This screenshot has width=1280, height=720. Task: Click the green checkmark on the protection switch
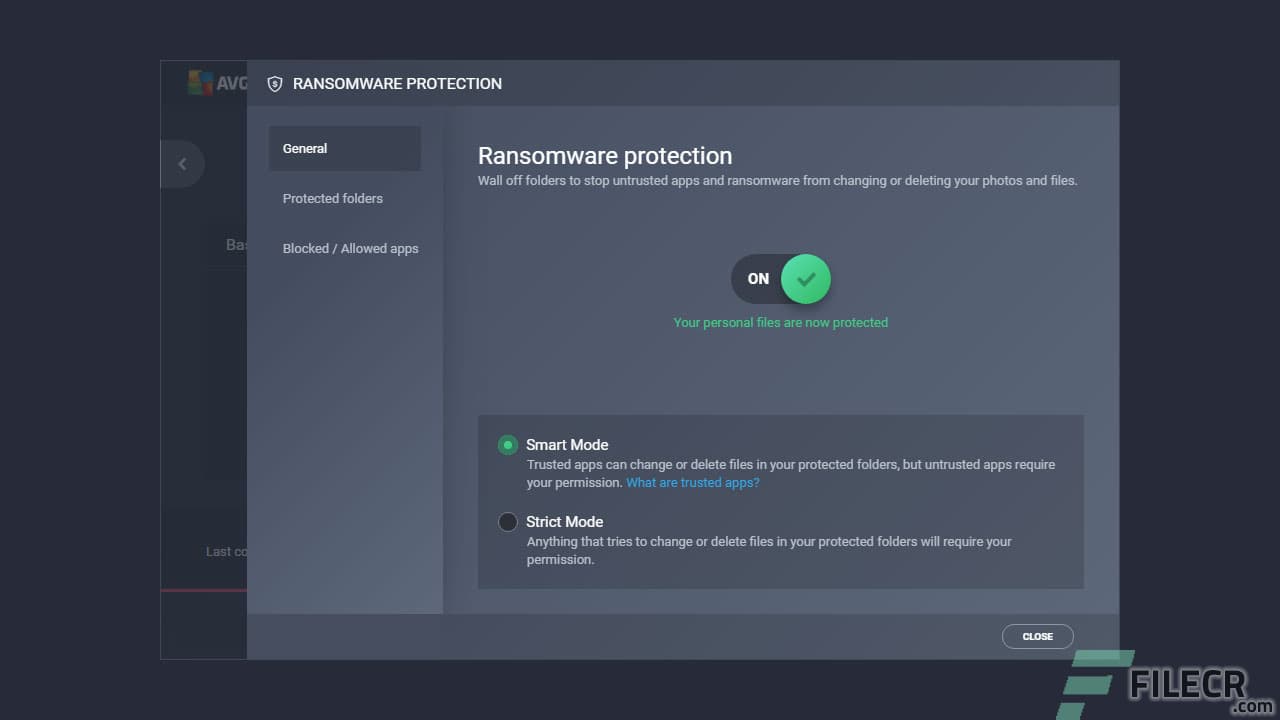coord(806,279)
